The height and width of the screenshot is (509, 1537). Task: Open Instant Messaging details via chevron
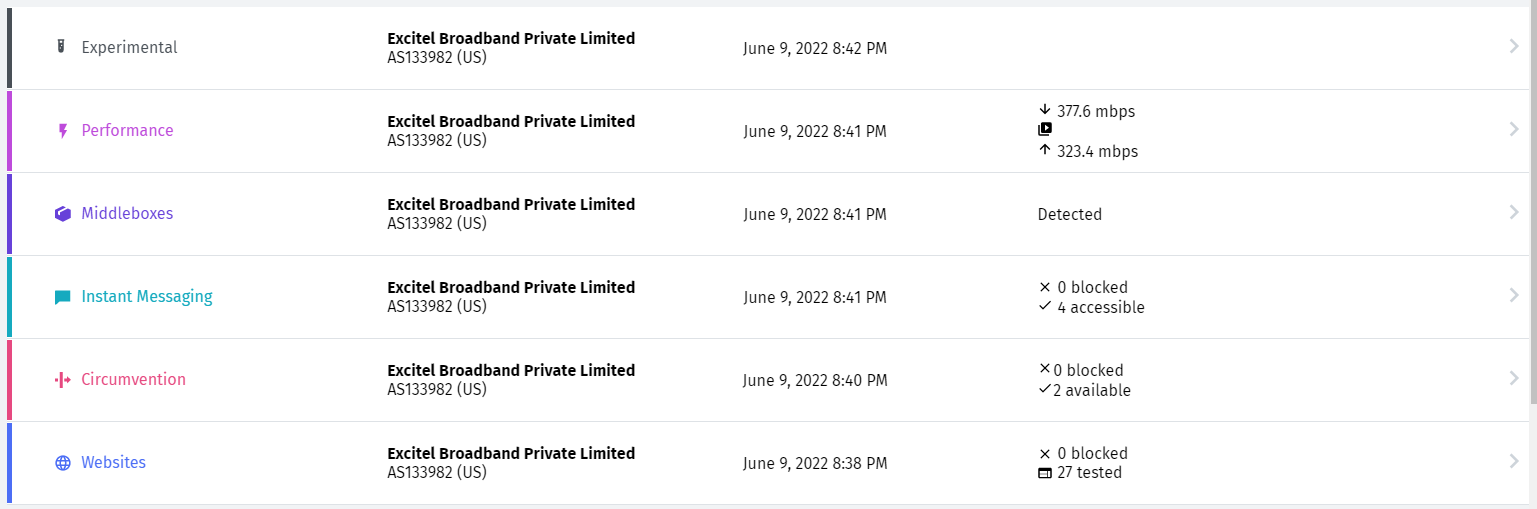[1514, 295]
